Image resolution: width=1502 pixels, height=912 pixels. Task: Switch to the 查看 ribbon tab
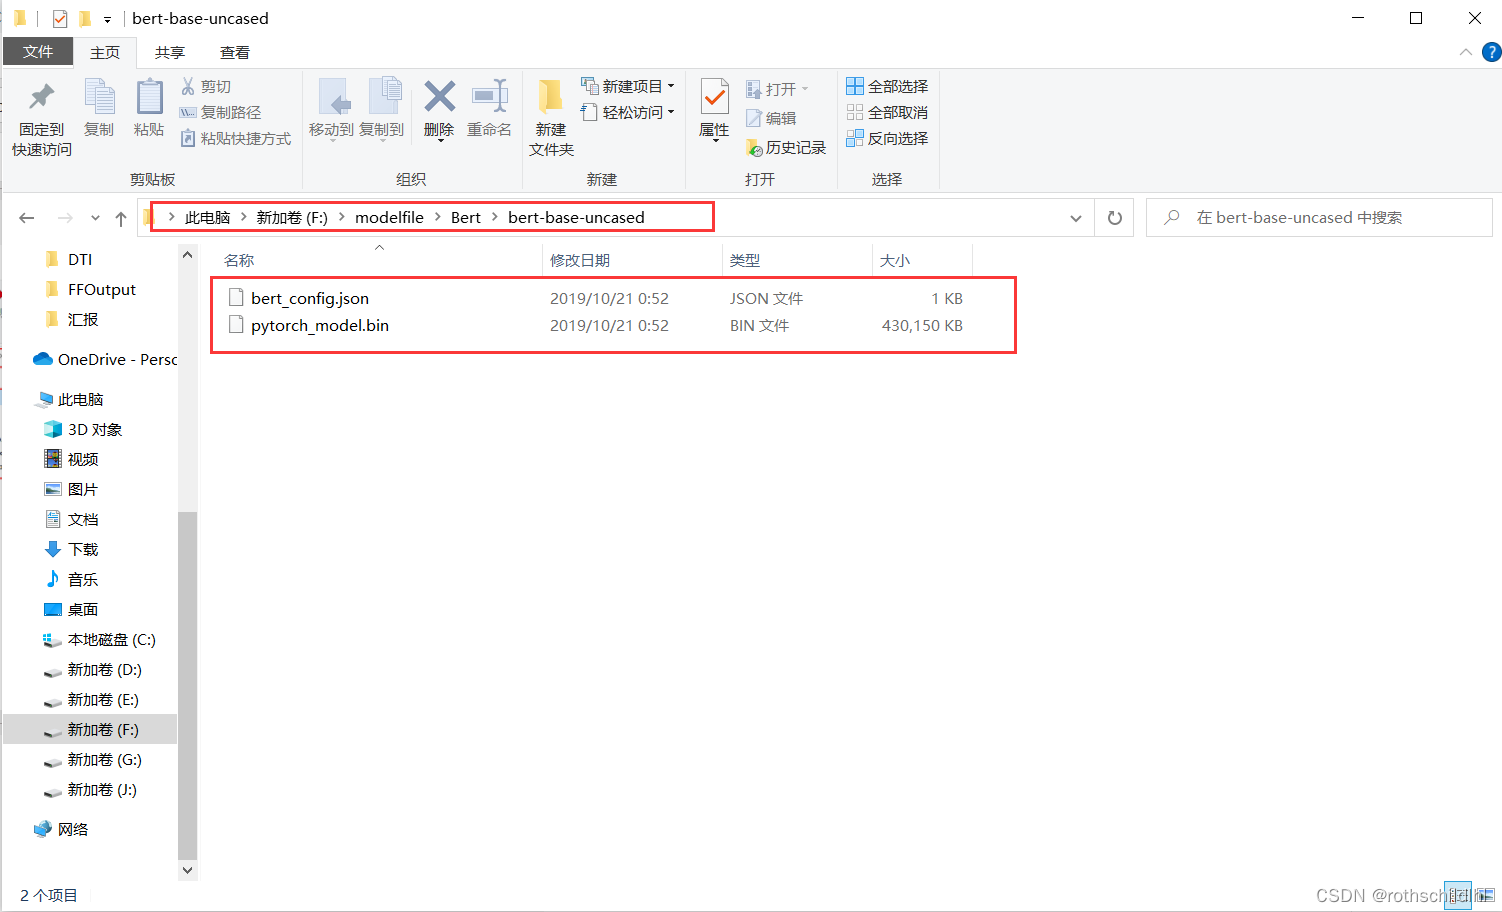[235, 52]
